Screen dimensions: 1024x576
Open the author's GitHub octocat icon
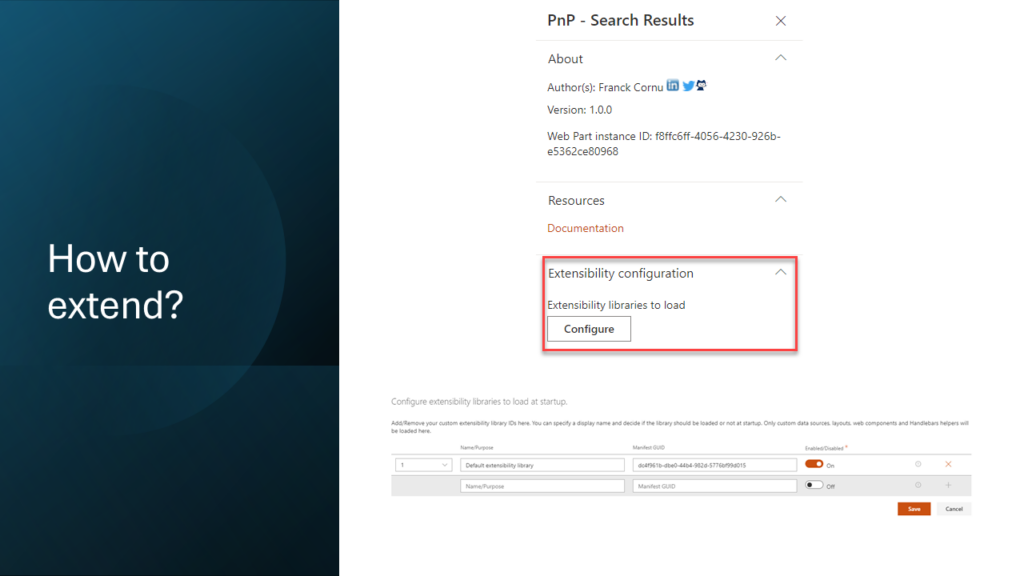tap(701, 85)
